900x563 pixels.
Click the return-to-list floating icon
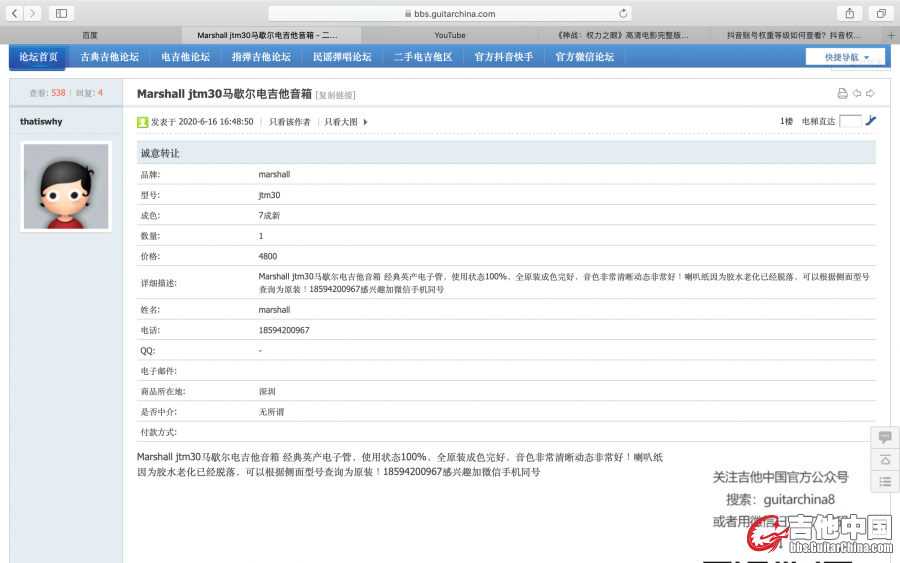click(885, 482)
